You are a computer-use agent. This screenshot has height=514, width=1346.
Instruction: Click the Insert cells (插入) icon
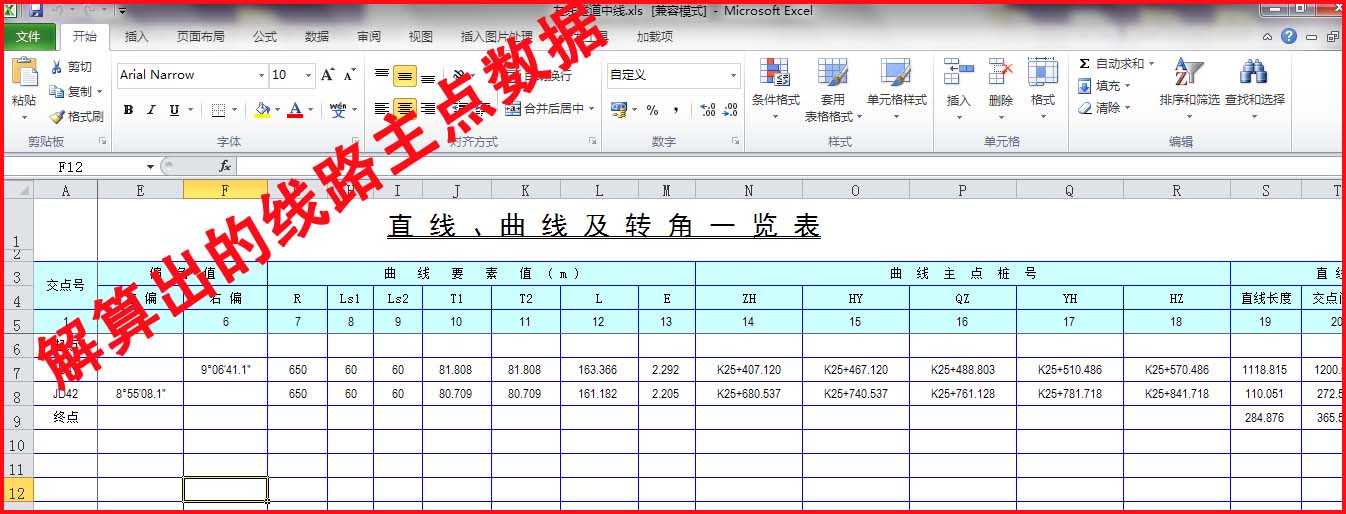[958, 73]
